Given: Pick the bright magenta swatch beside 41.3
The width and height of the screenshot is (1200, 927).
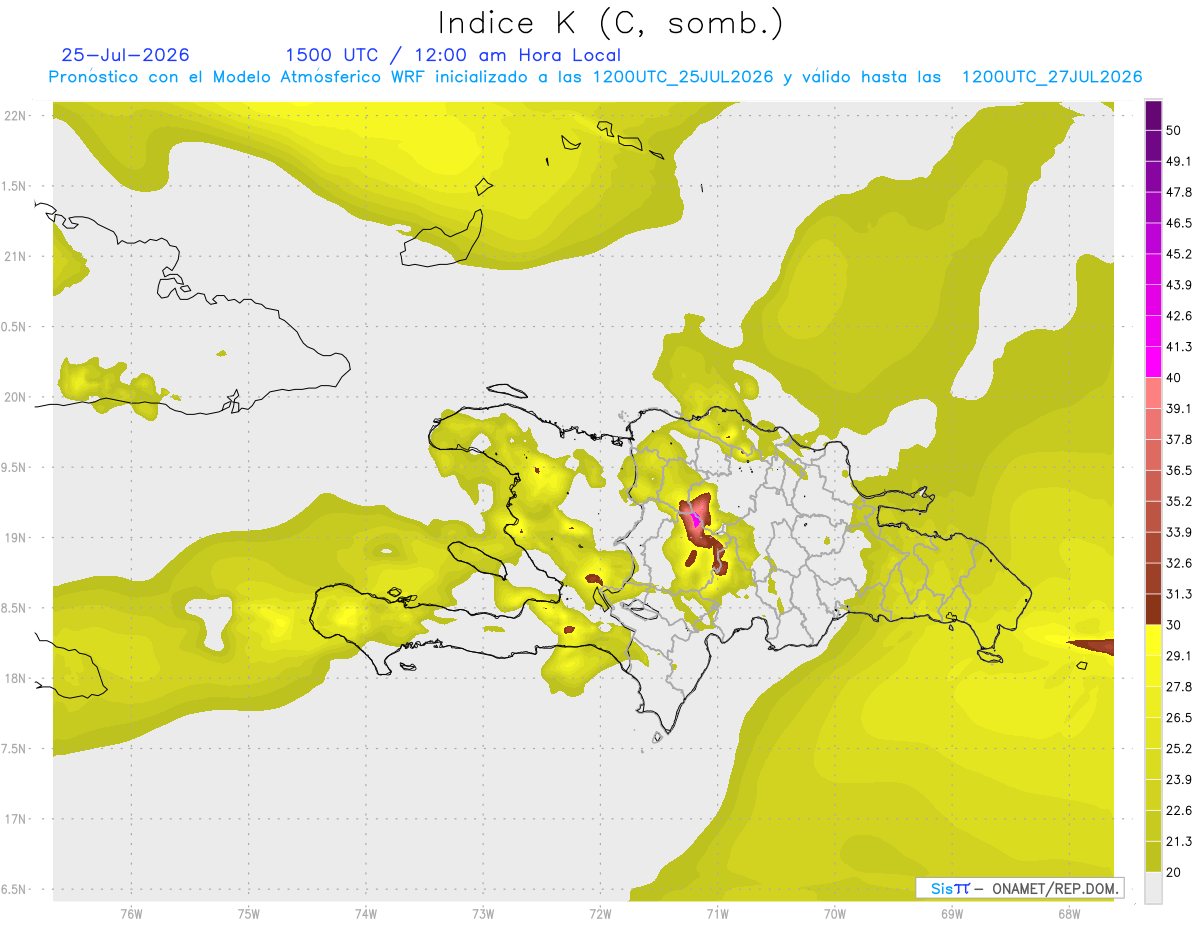Looking at the screenshot, I should click(1153, 362).
